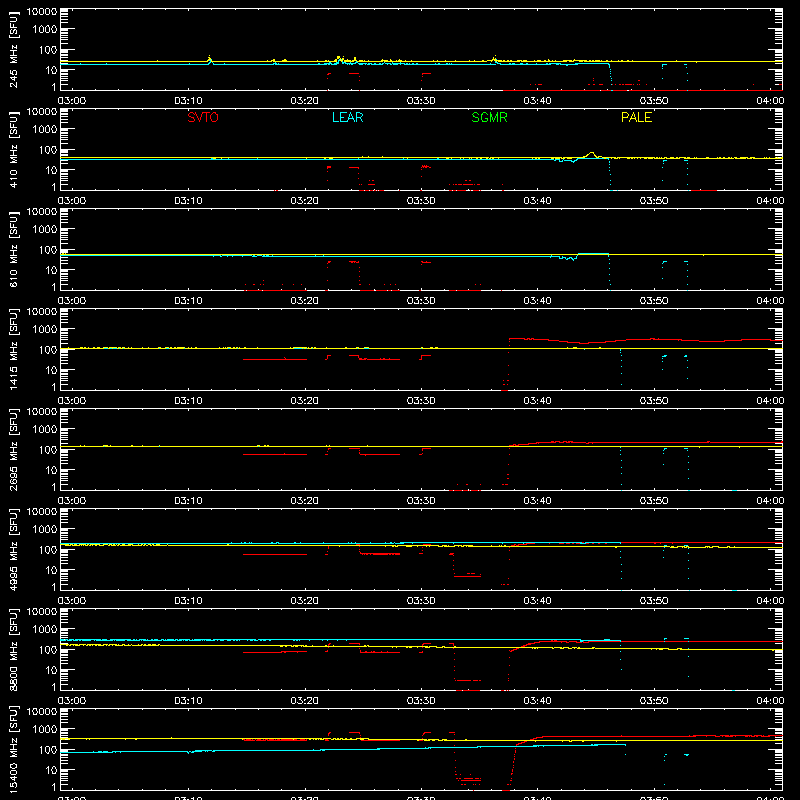
Task: Click the 100 y-axis label of 610 MHz panel
Action: click(x=48, y=249)
